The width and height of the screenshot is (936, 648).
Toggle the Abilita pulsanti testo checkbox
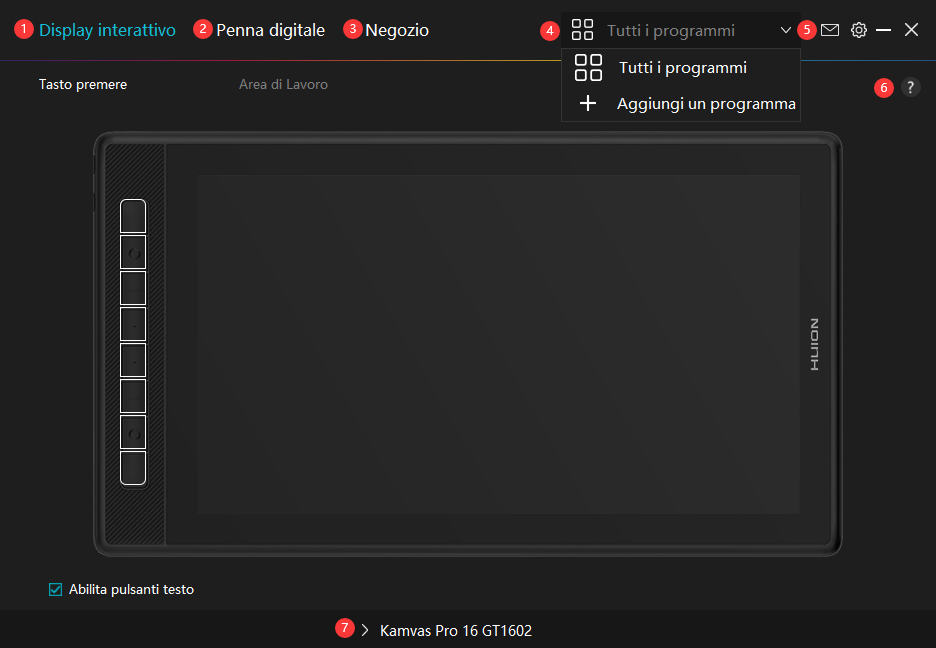[56, 589]
